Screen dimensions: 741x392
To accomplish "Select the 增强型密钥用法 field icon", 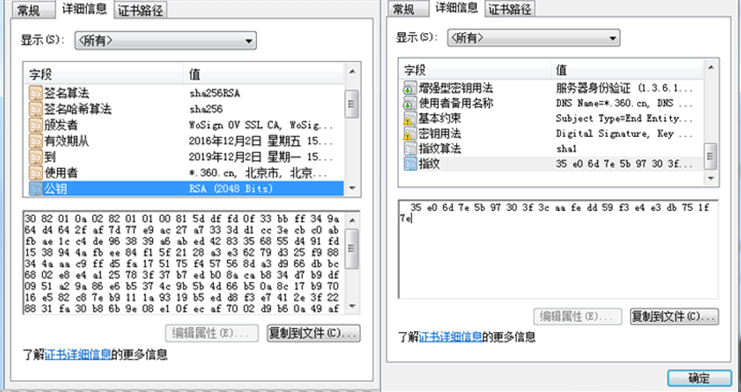I will click(410, 88).
